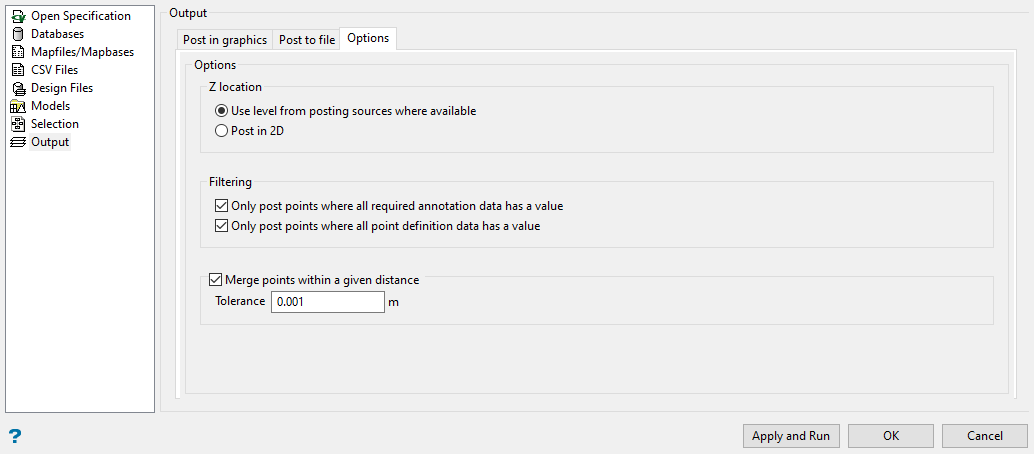Click the Open Specification icon
Screen dimensions: 1034x454
tap(17, 16)
